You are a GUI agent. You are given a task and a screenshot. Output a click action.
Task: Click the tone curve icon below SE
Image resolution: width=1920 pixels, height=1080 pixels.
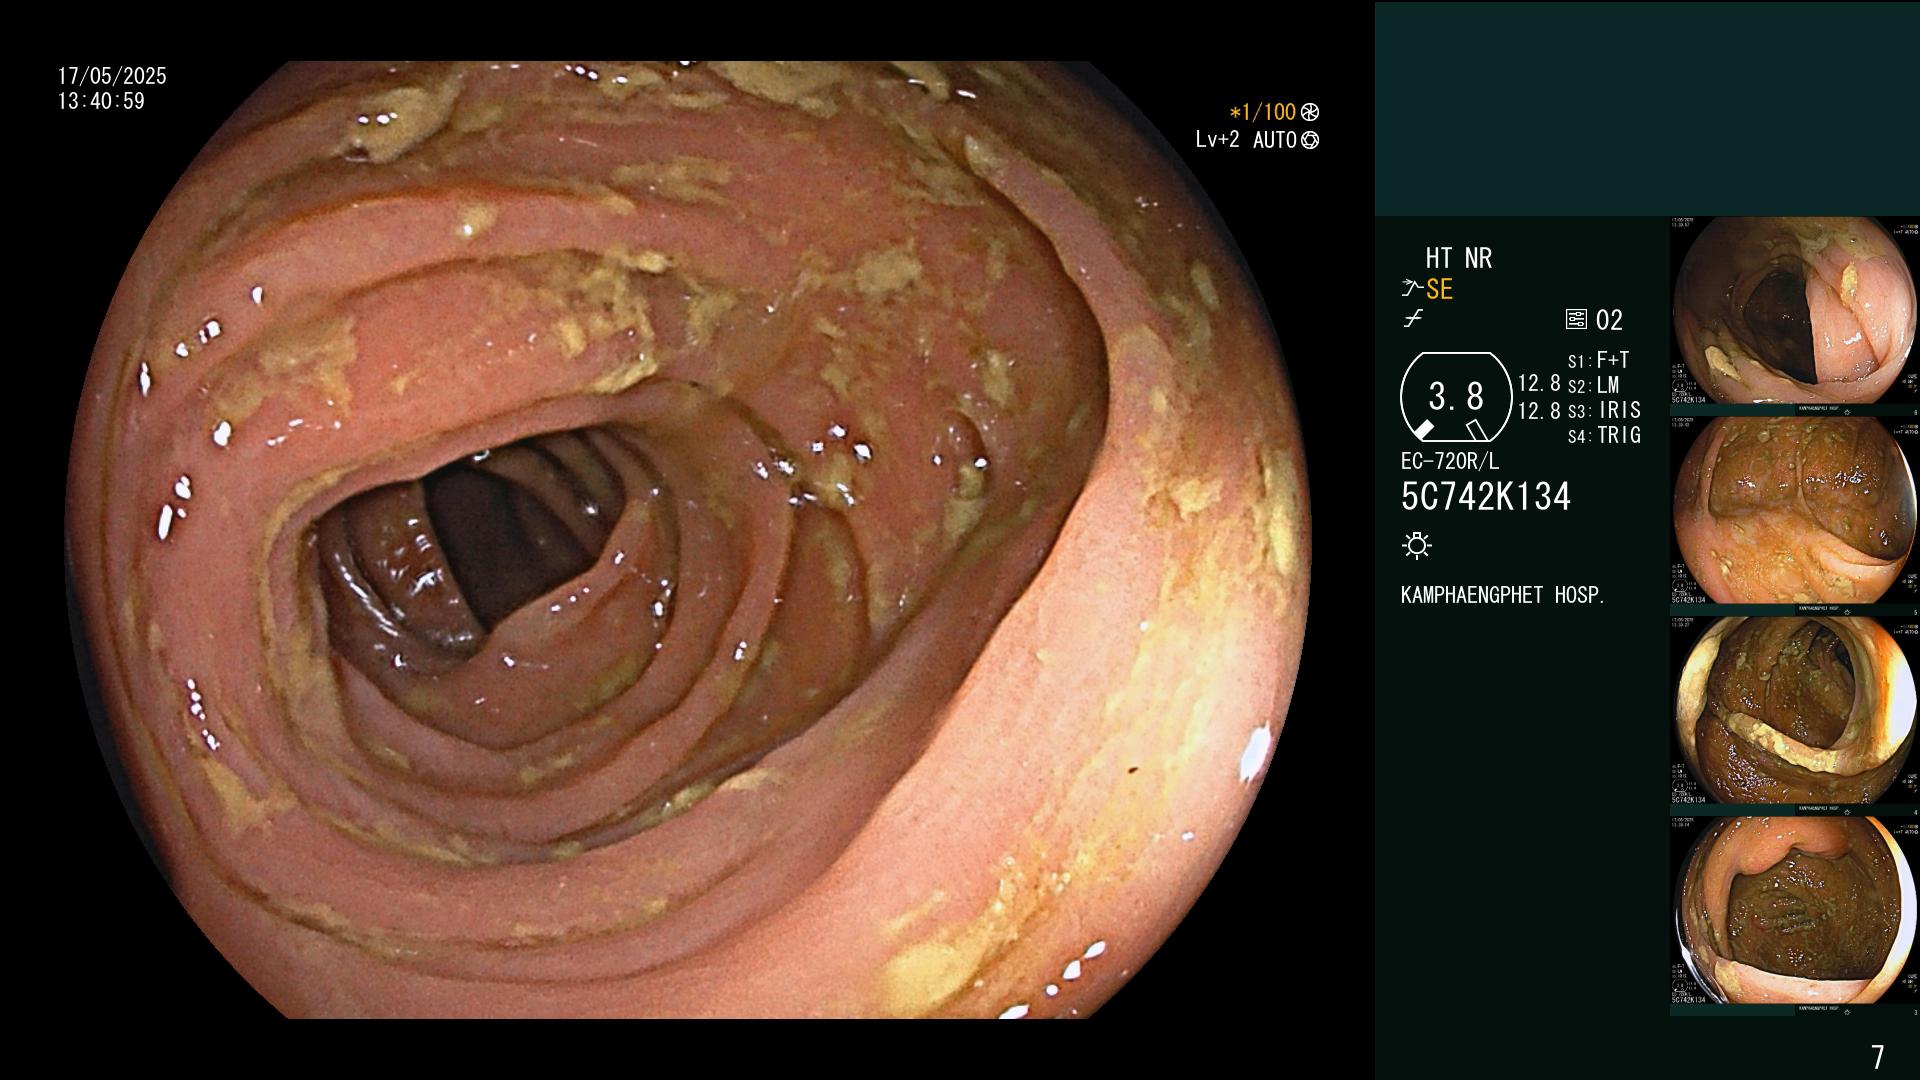tap(1413, 319)
